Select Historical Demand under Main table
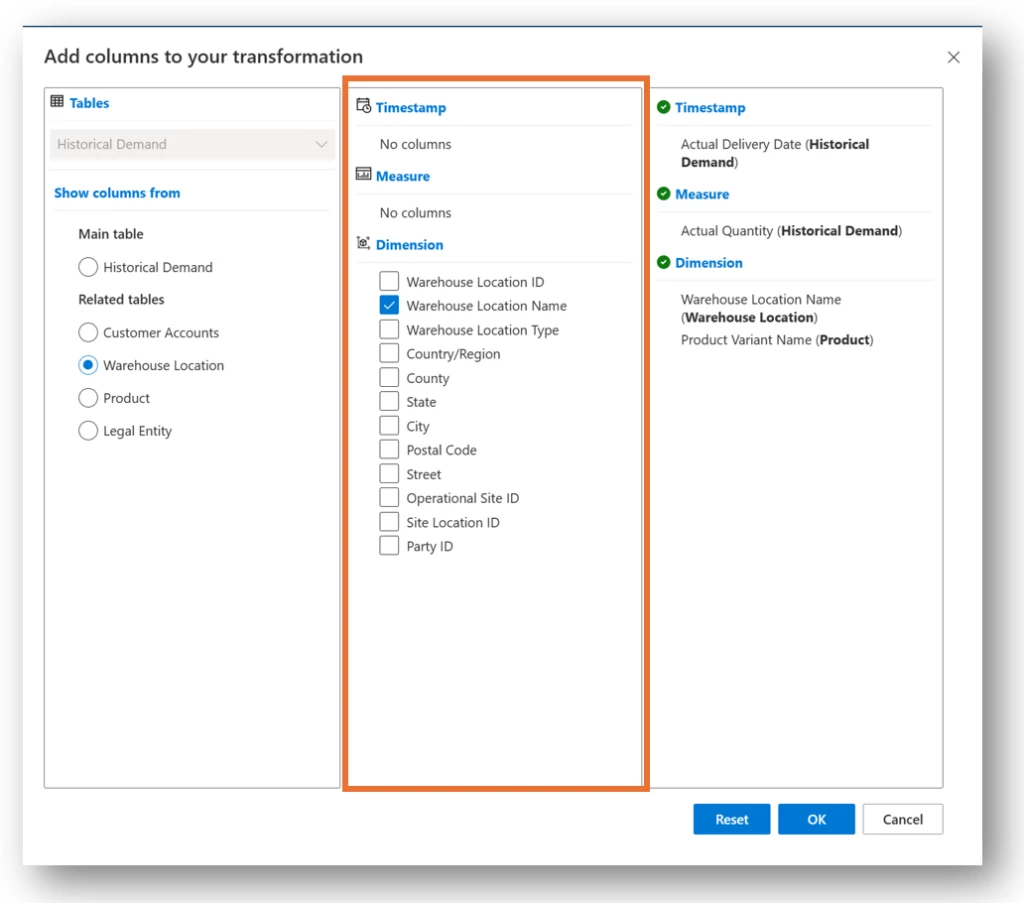Image resolution: width=1024 pixels, height=903 pixels. coord(88,267)
